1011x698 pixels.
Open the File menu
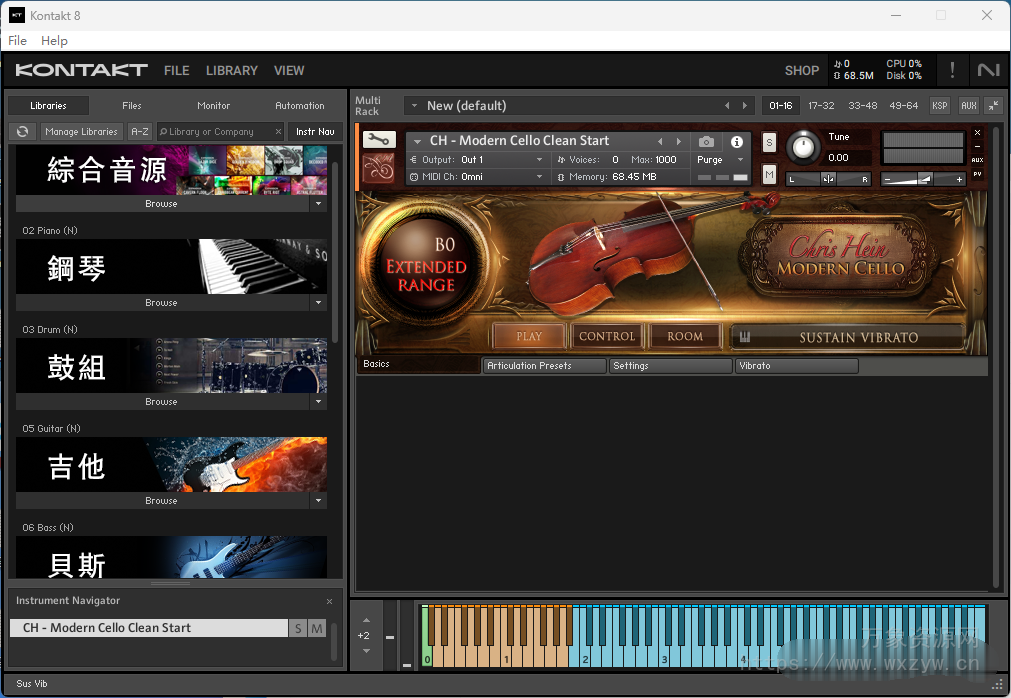coord(17,41)
